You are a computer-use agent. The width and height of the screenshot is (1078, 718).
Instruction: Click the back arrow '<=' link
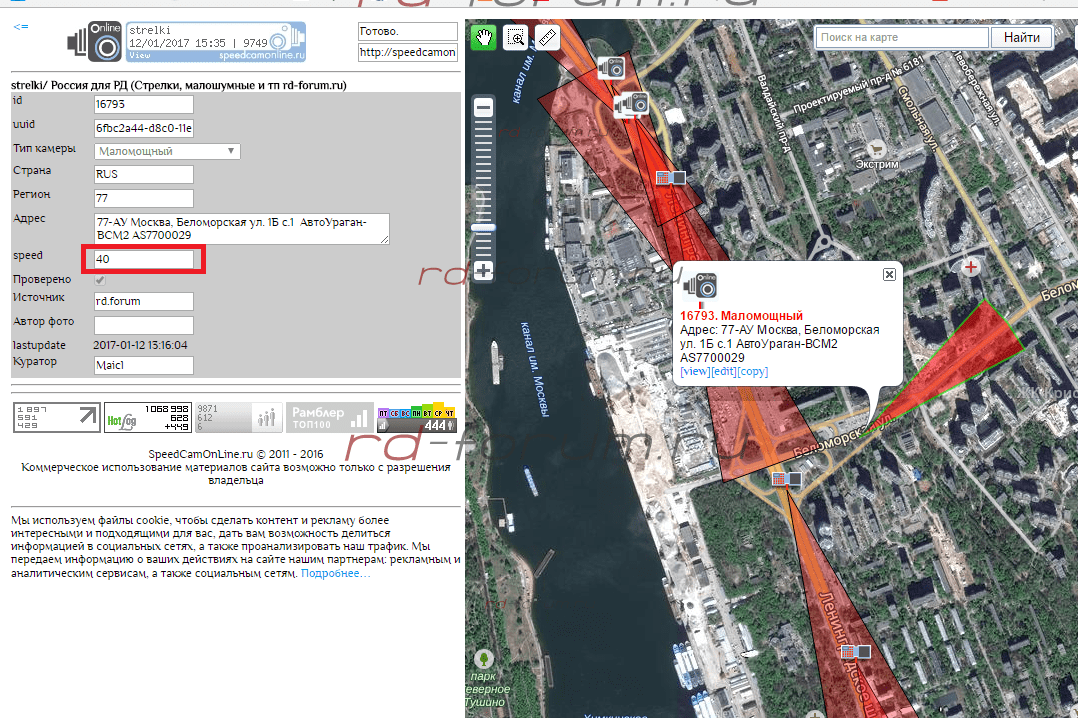pyautogui.click(x=20, y=27)
